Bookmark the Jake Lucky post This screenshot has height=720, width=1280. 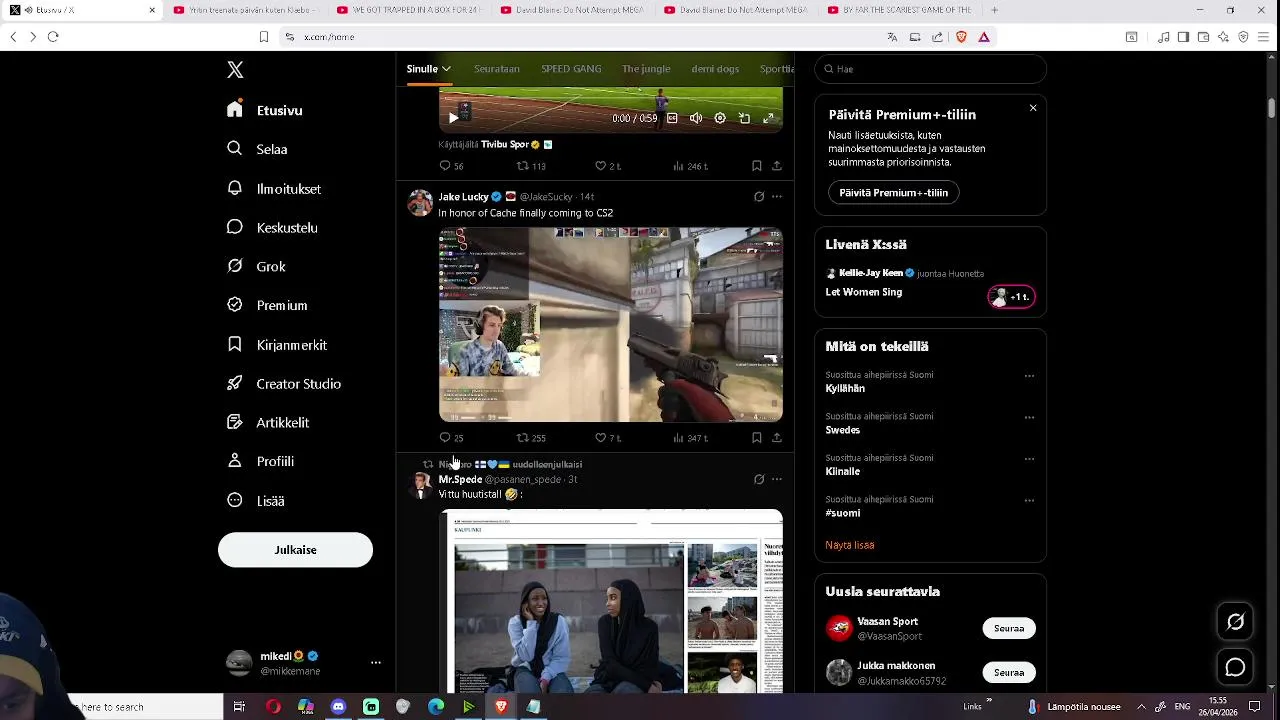[757, 438]
